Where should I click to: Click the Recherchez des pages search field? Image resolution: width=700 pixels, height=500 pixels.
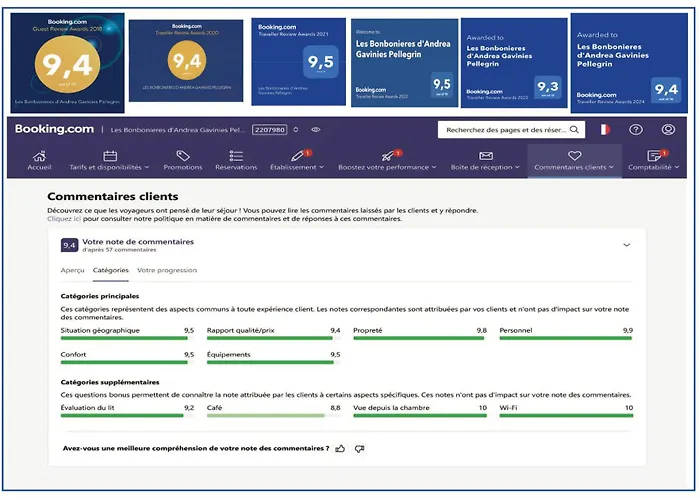click(511, 129)
